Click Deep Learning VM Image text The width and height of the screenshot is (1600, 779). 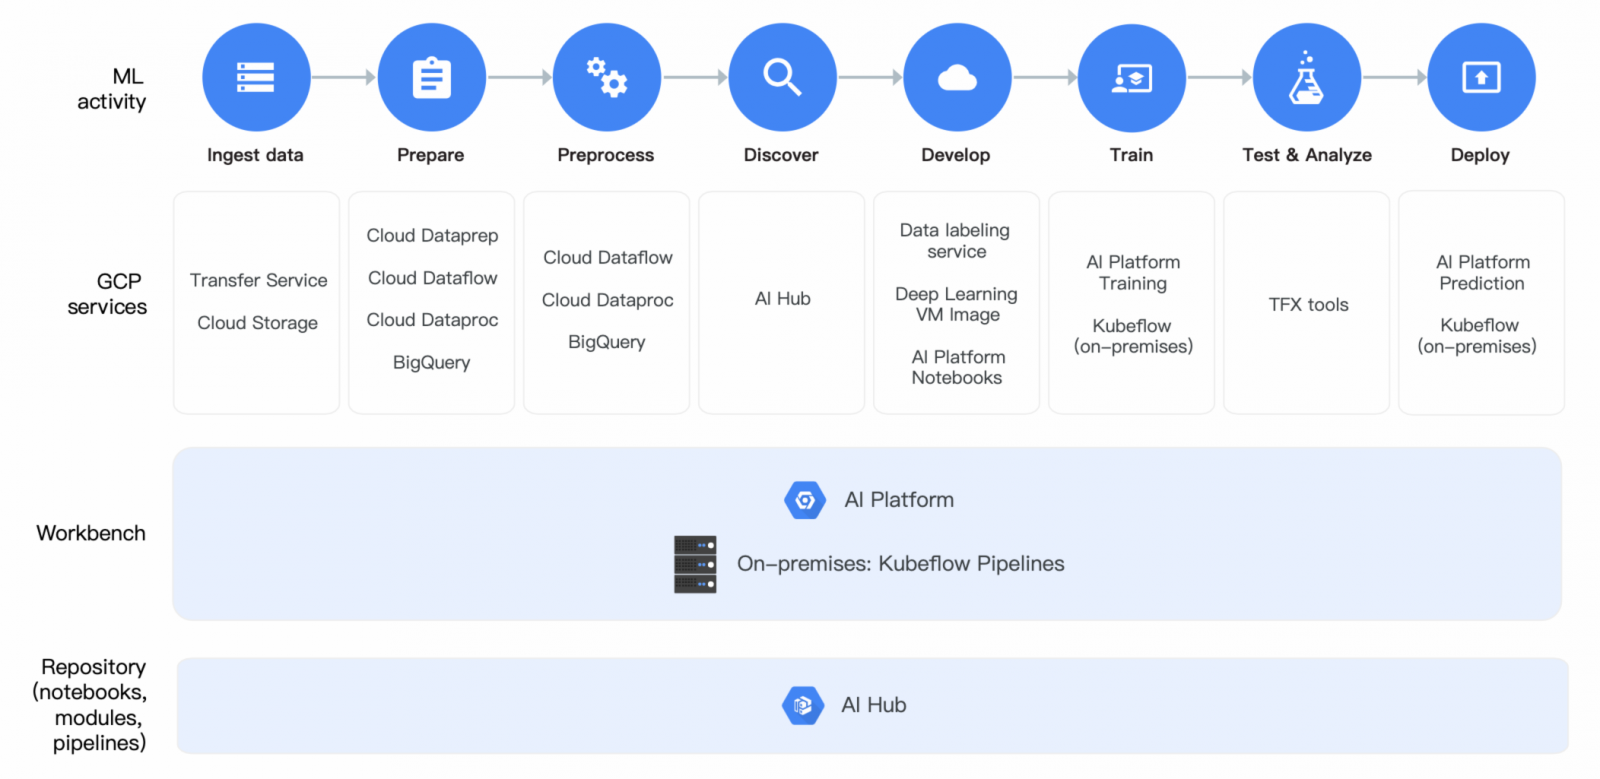click(956, 304)
